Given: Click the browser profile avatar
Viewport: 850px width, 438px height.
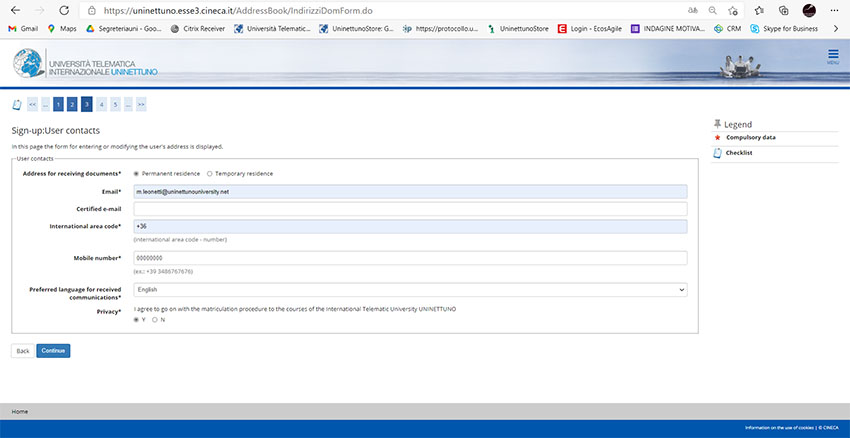Looking at the screenshot, I should [808, 10].
